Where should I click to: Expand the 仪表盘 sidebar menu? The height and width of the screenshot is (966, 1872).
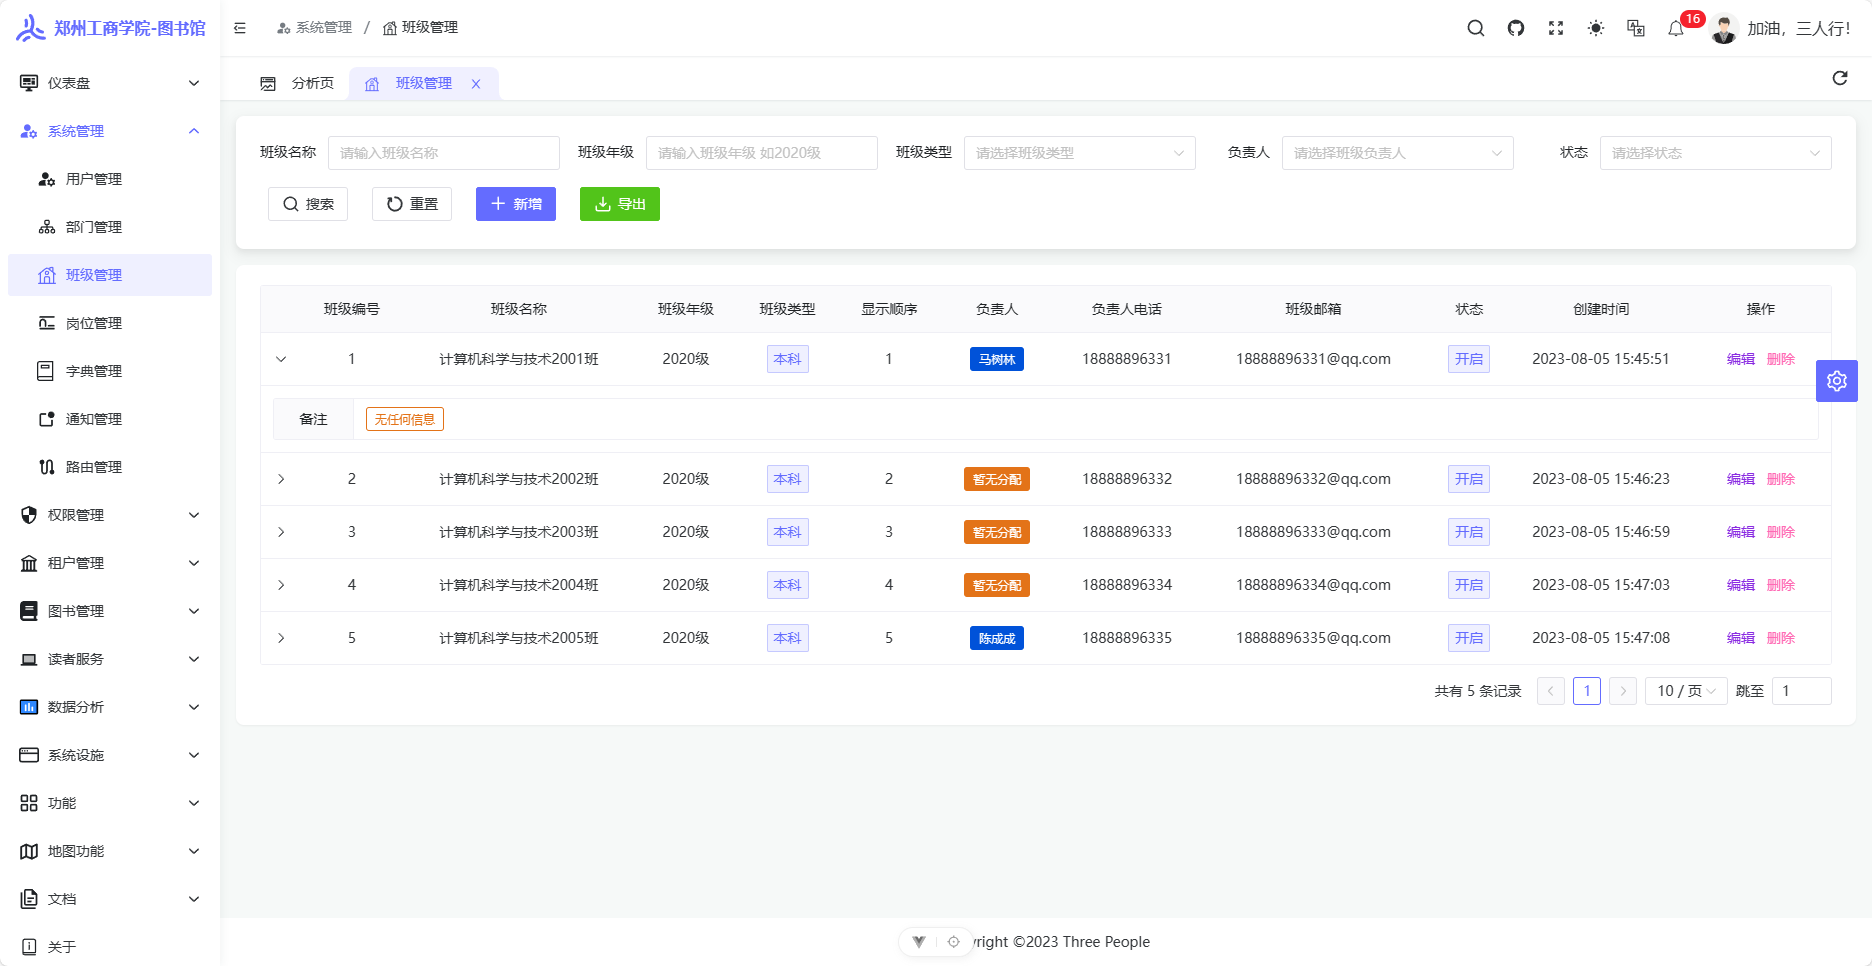pos(110,83)
